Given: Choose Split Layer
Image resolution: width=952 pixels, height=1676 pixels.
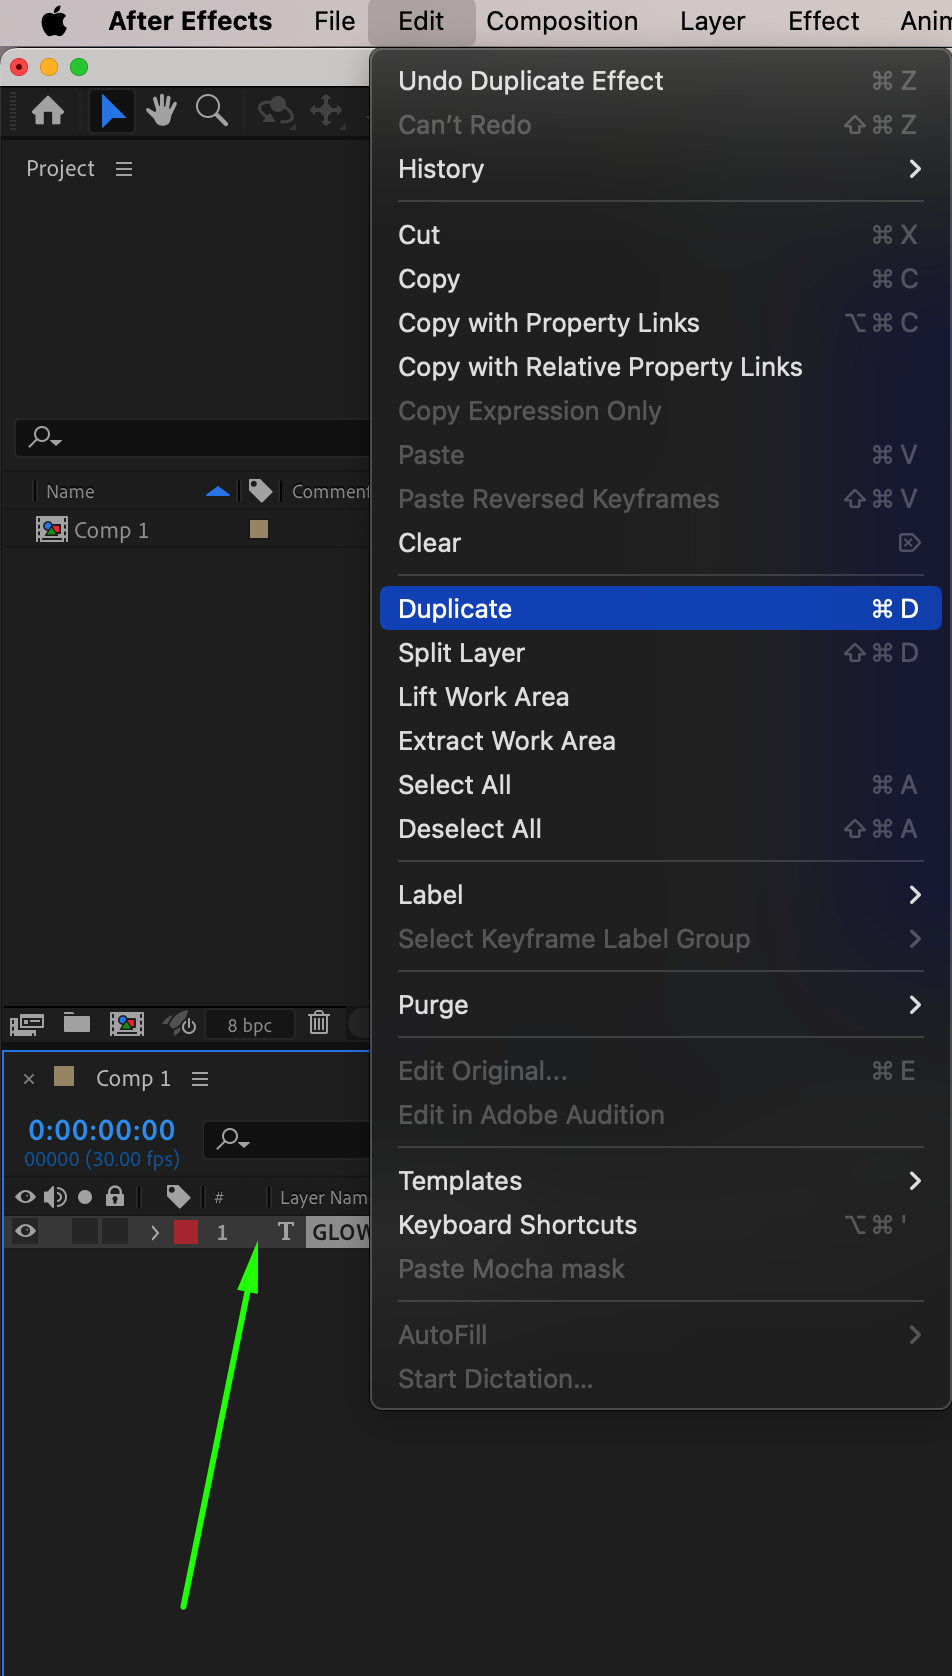Looking at the screenshot, I should click(660, 653).
